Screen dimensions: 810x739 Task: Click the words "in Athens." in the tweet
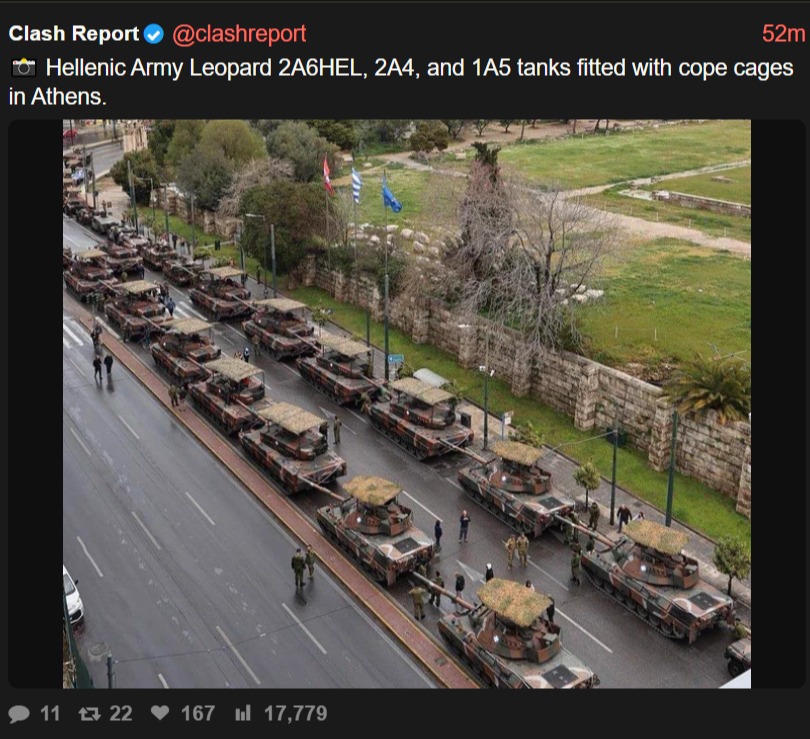click(x=57, y=97)
